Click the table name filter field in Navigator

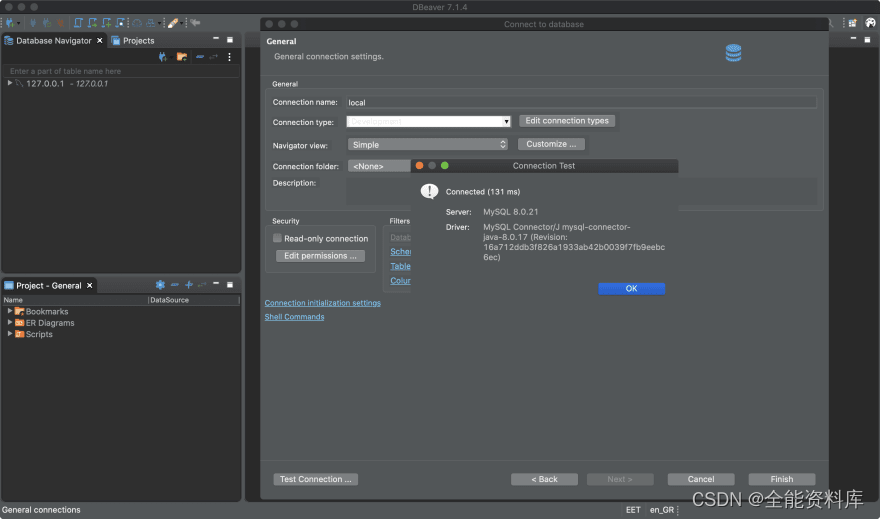(x=121, y=71)
